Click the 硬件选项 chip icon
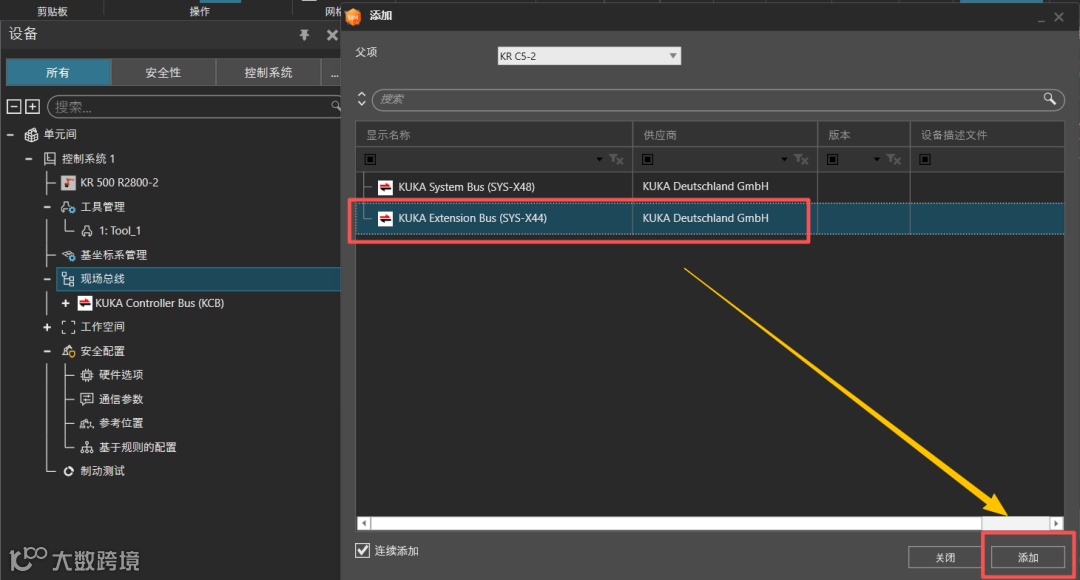 87,375
